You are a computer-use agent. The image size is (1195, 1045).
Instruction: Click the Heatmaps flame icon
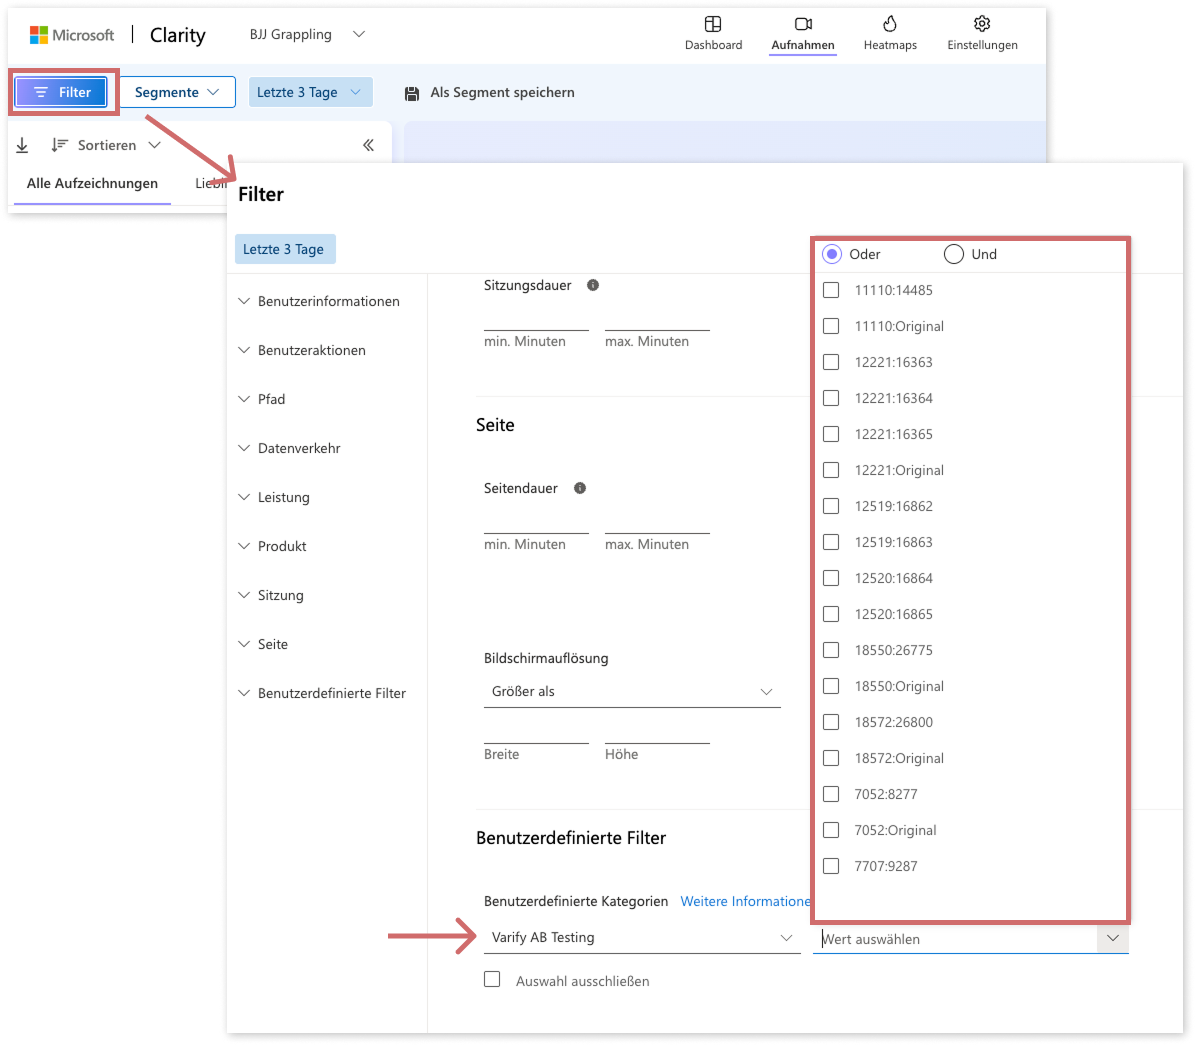(890, 24)
